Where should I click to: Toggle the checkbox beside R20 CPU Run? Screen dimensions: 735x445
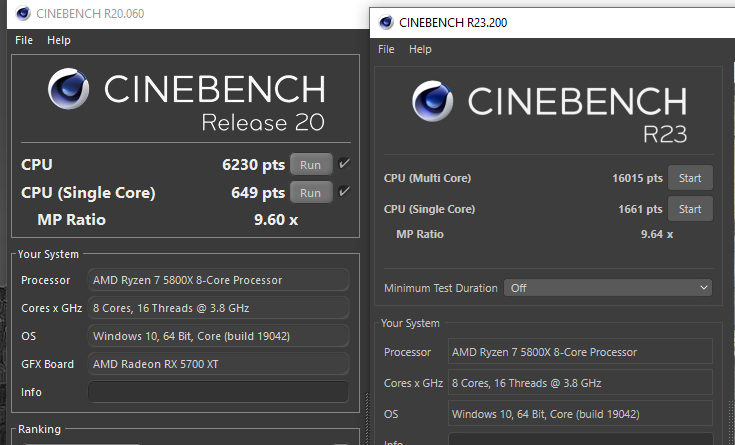point(344,164)
